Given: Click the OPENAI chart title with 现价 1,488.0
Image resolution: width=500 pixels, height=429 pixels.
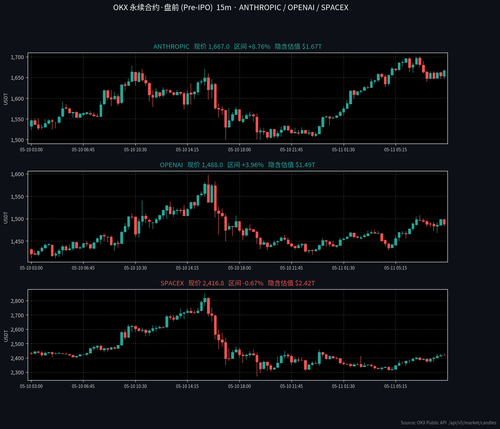Looking at the screenshot, I should click(237, 165).
